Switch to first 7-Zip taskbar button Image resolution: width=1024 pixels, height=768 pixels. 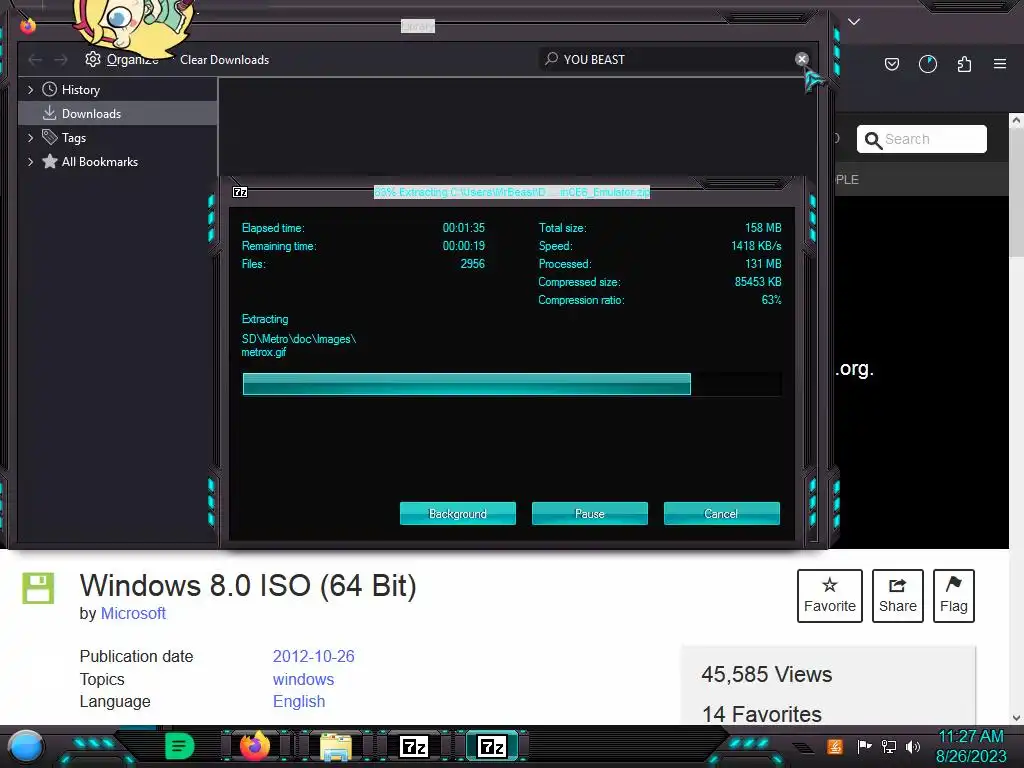point(414,746)
